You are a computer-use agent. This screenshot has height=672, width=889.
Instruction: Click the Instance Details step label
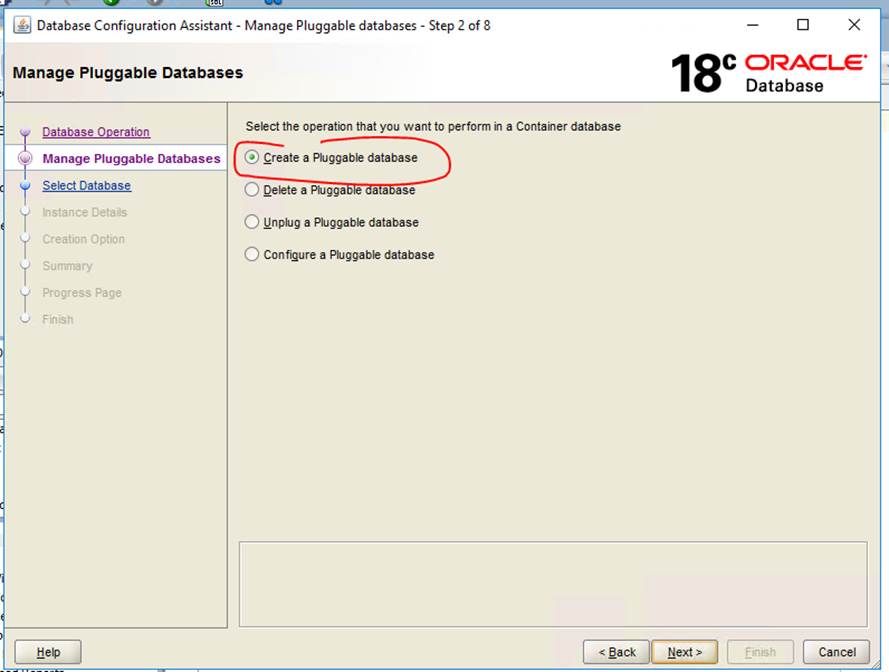click(x=84, y=212)
